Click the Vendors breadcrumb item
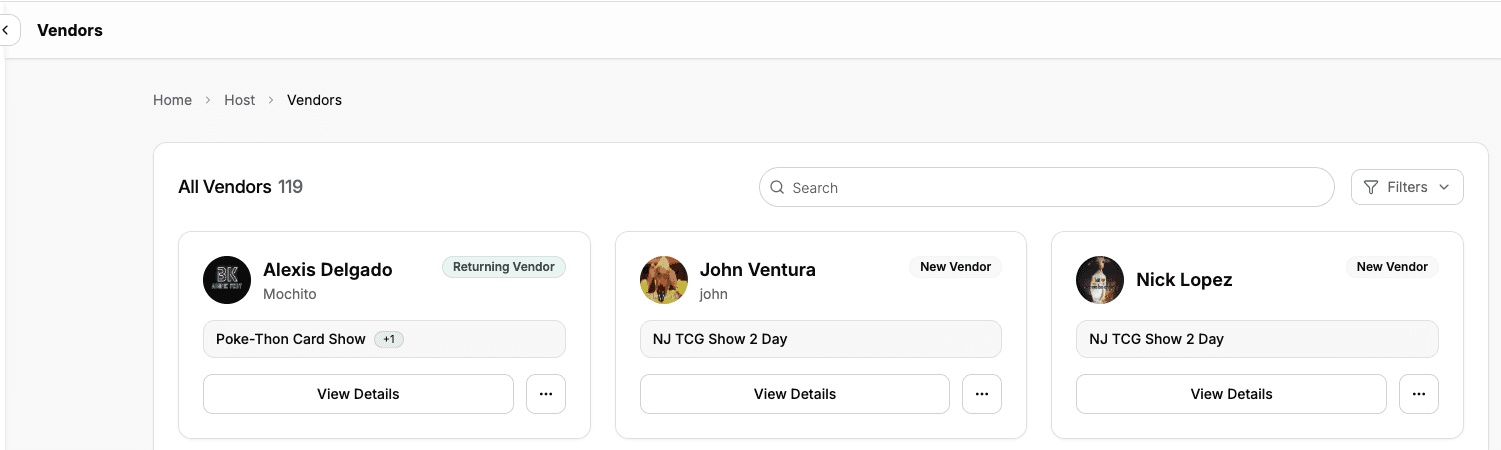This screenshot has width=1501, height=450. click(x=314, y=100)
